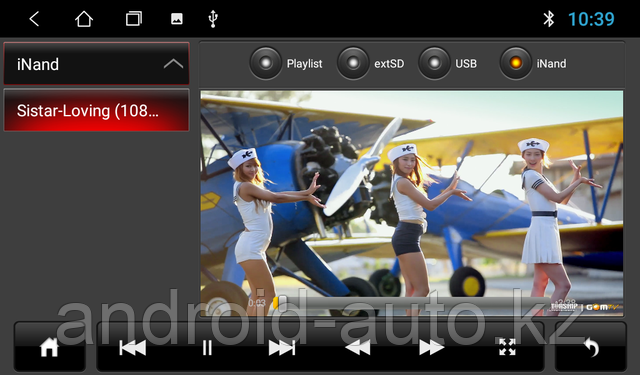Click the video progress bar handle
This screenshot has width=640, height=375.
276,303
